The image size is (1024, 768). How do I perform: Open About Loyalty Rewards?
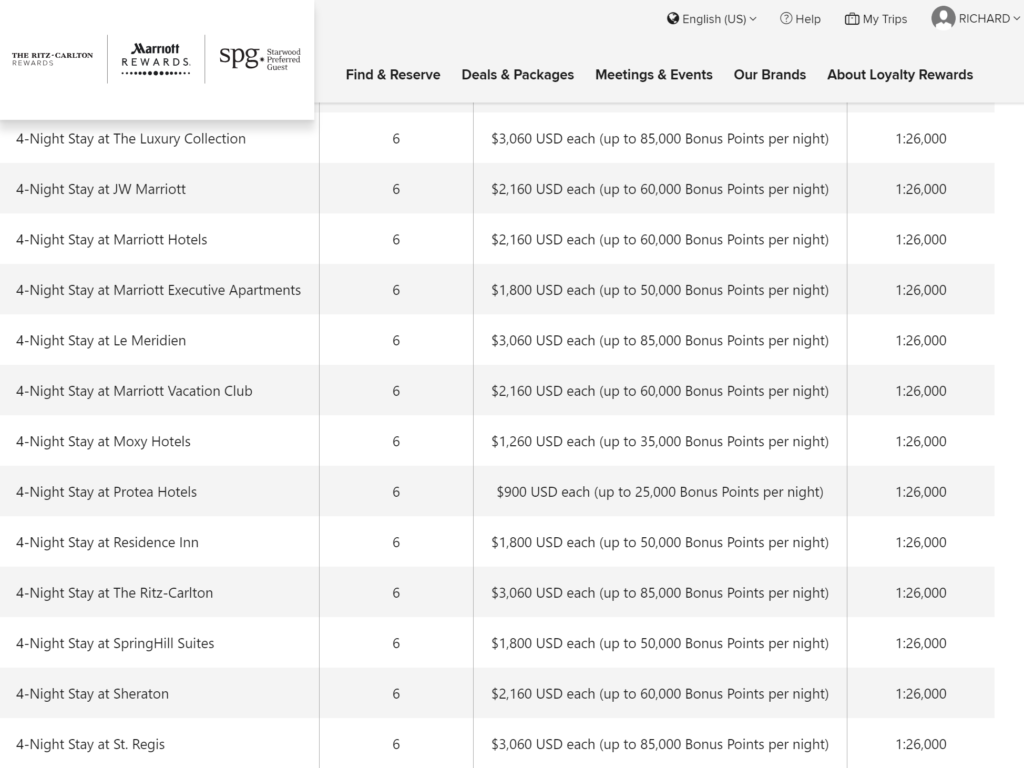click(x=900, y=74)
